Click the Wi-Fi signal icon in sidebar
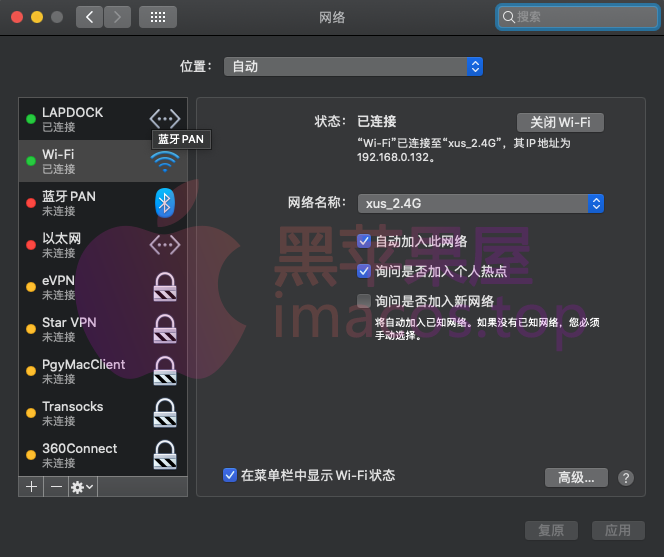664x557 pixels. pyautogui.click(x=164, y=161)
